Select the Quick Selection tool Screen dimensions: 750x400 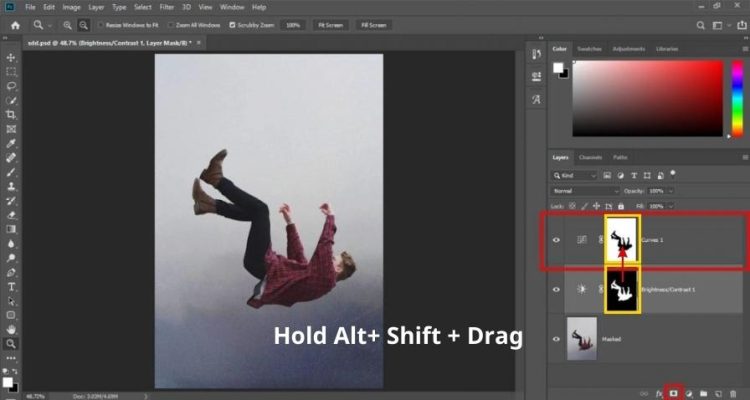click(11, 100)
